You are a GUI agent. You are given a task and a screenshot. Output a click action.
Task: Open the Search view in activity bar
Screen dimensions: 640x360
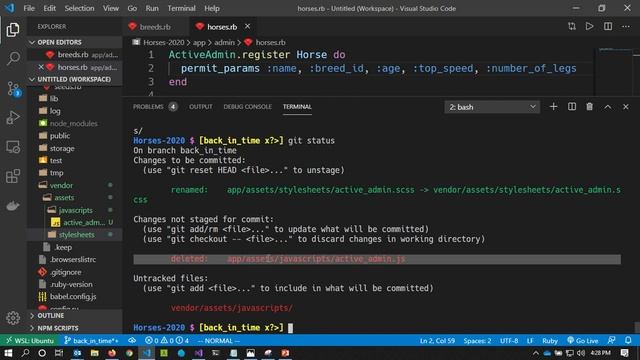[13, 58]
